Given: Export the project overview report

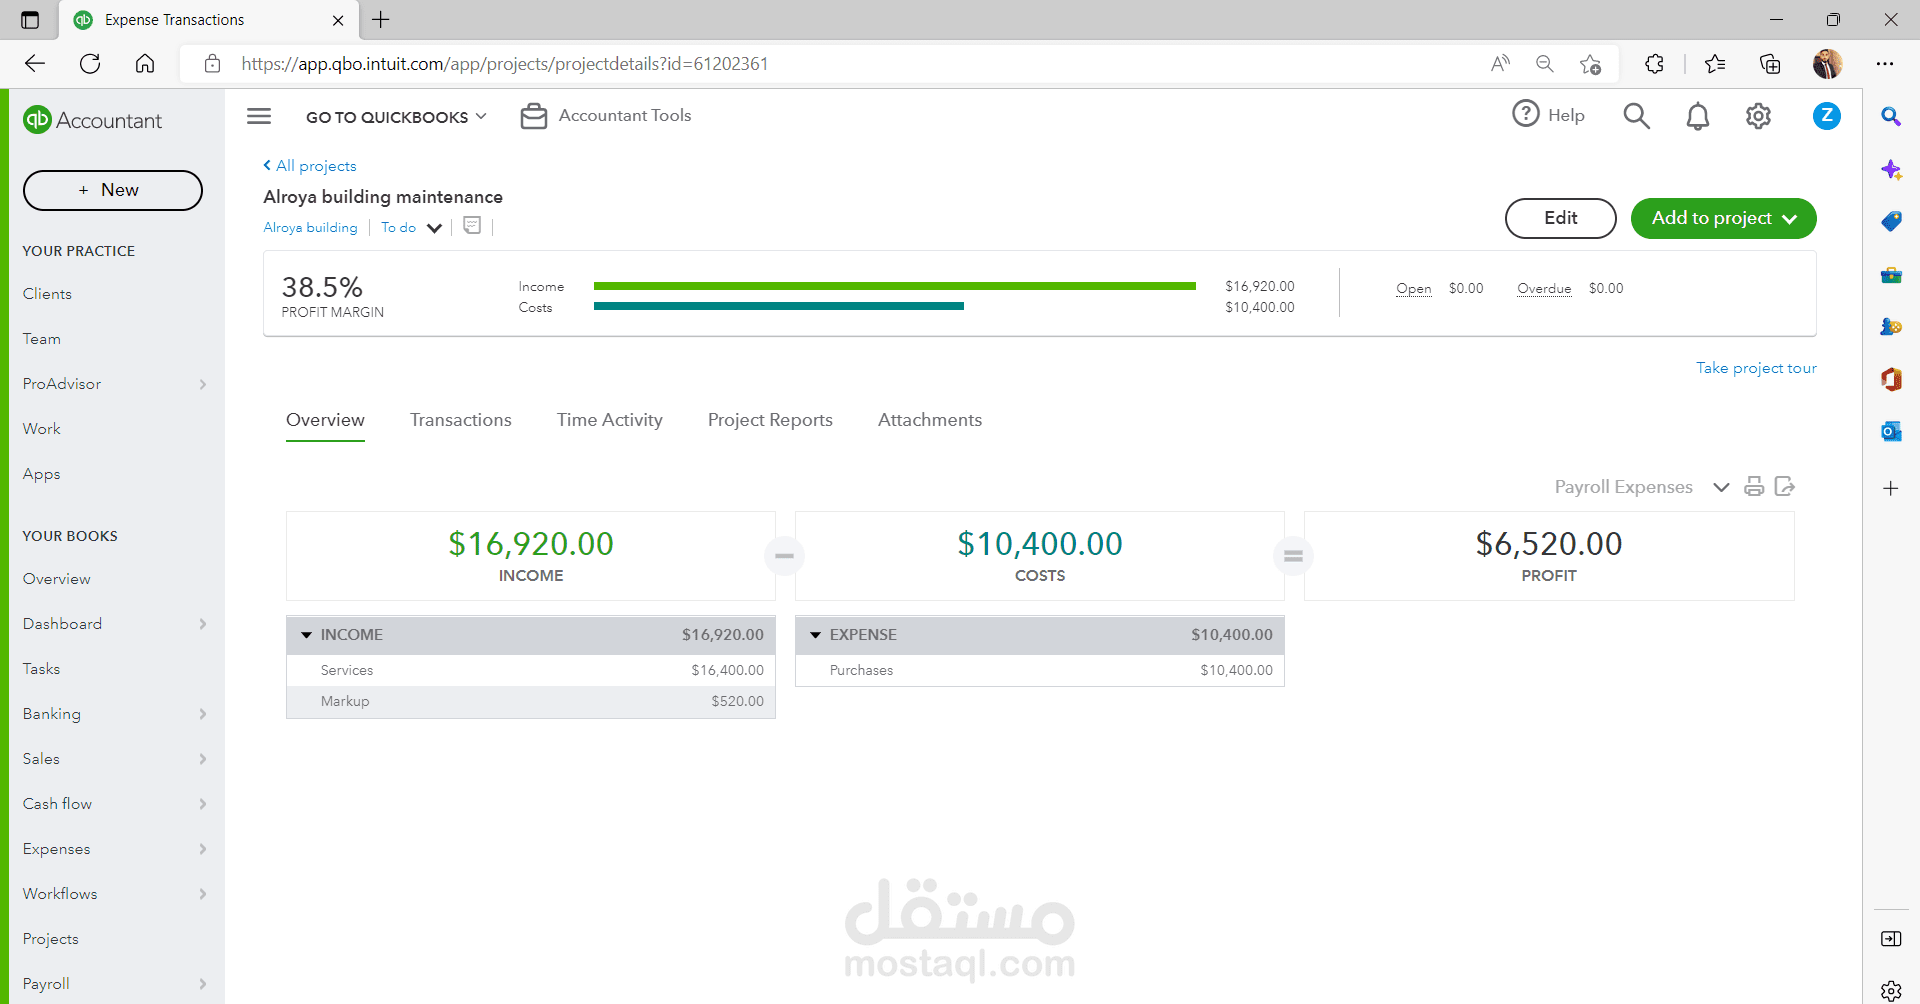Looking at the screenshot, I should [x=1785, y=487].
